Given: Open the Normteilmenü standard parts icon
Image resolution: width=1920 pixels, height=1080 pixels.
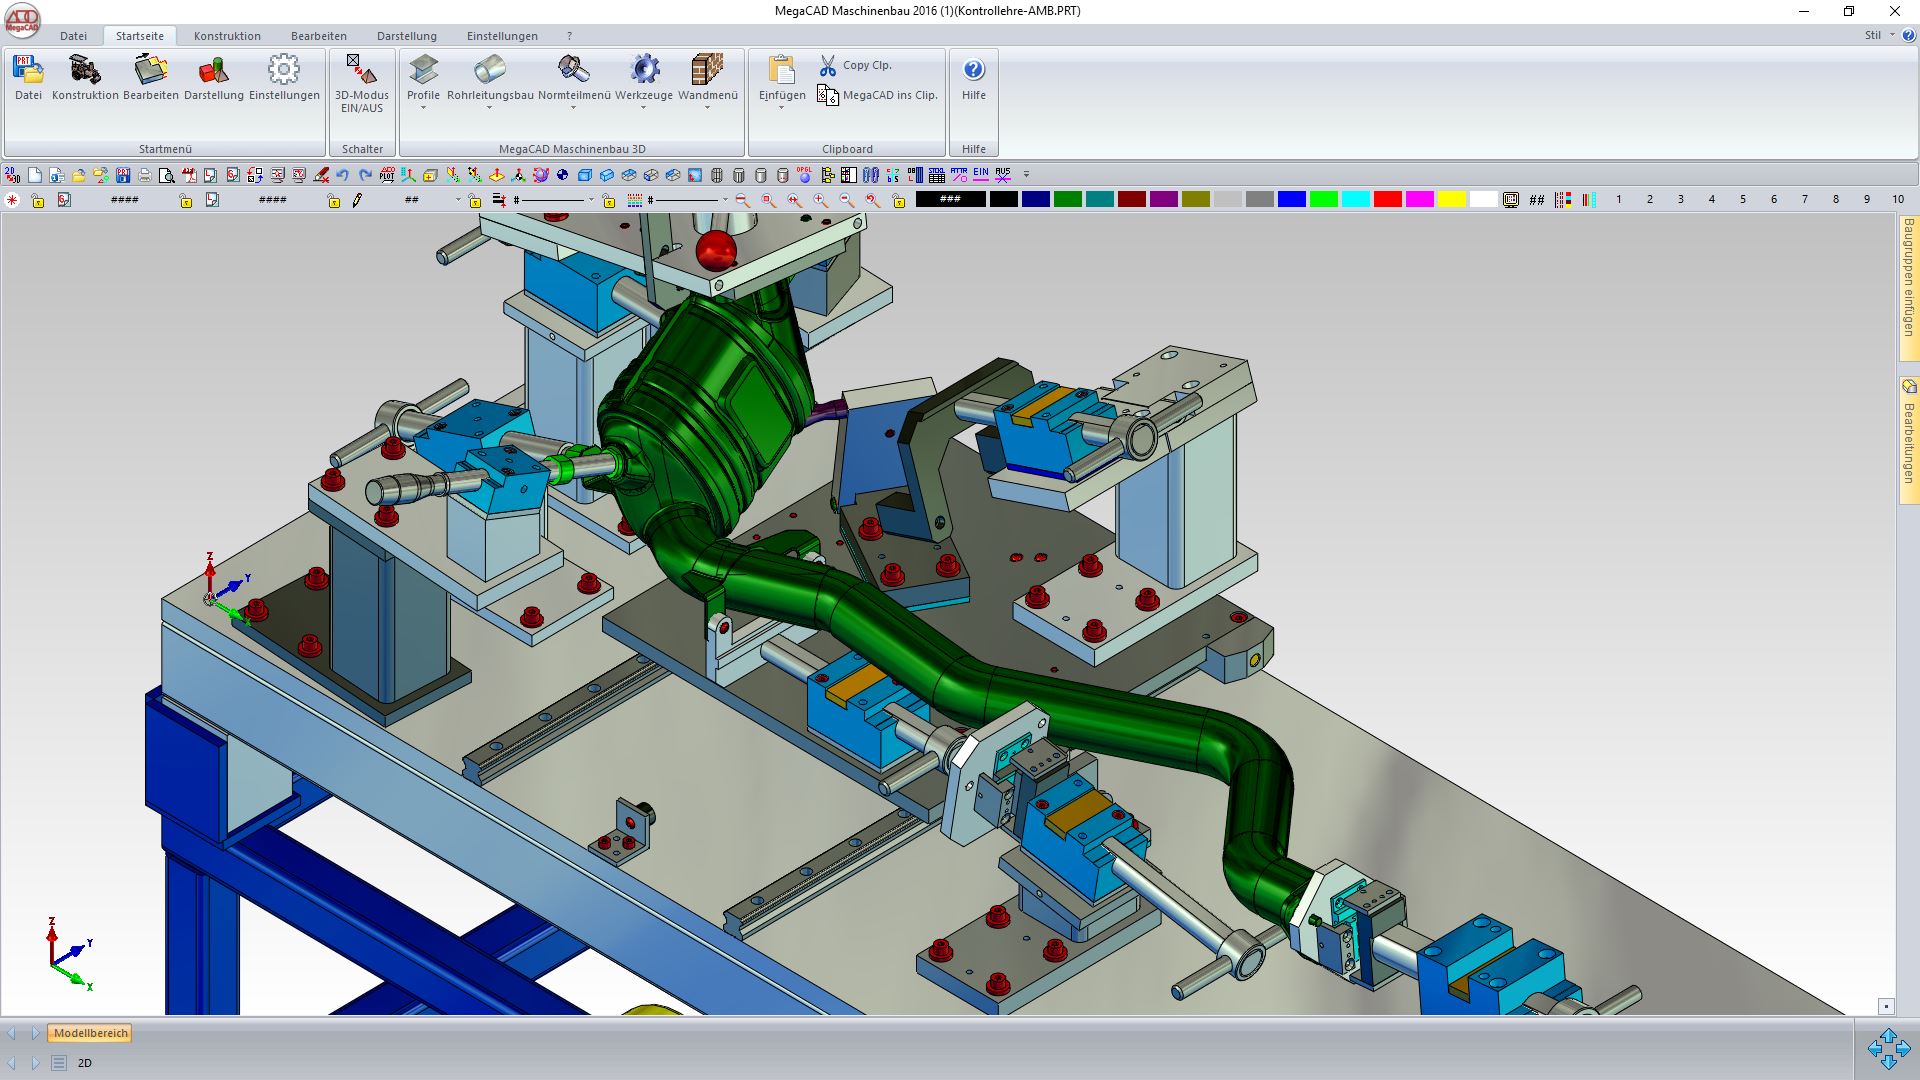Looking at the screenshot, I should pos(573,70).
